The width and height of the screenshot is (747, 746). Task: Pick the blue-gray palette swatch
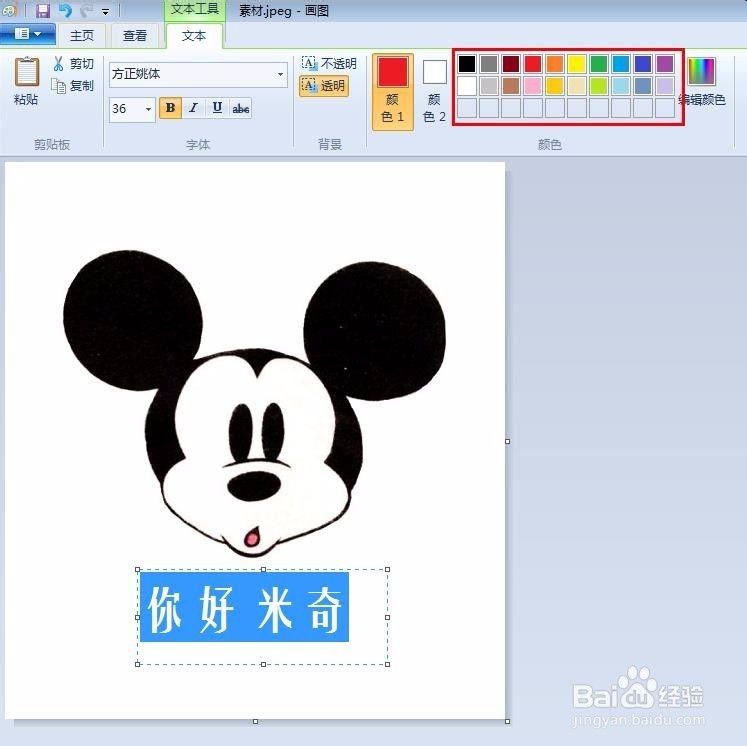point(643,86)
